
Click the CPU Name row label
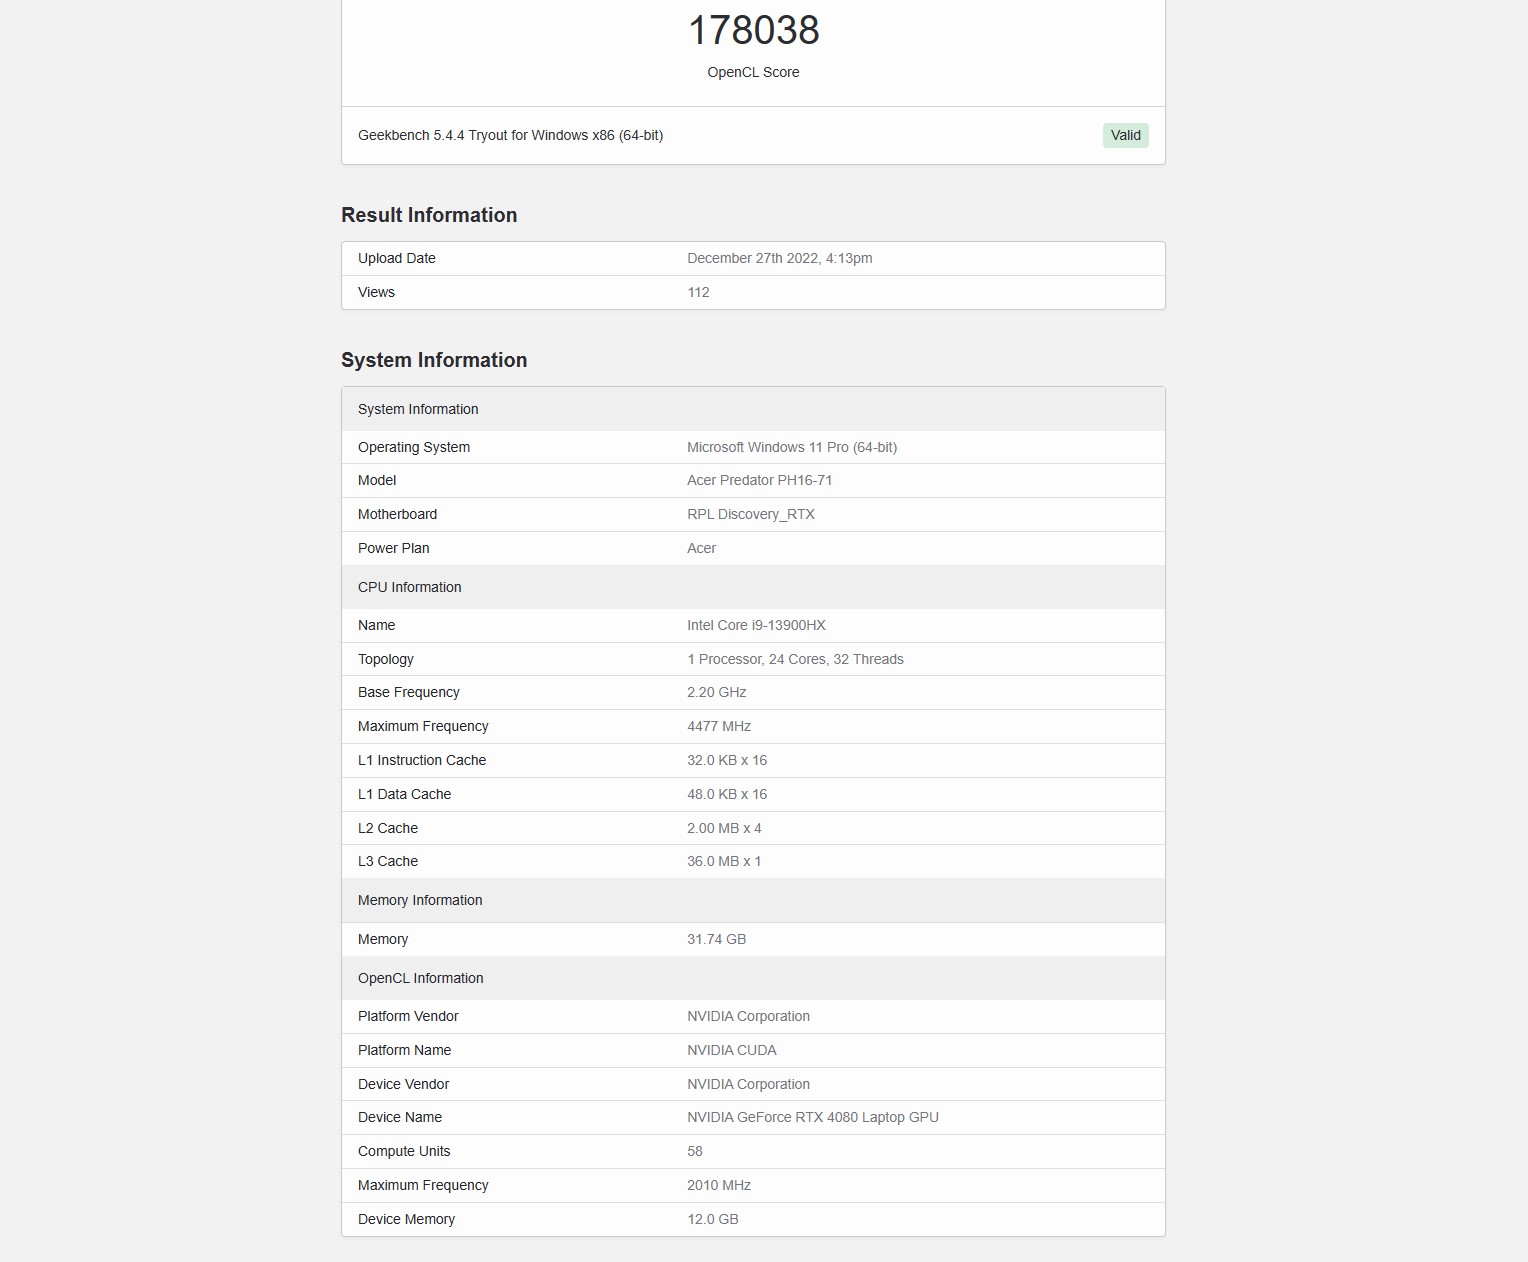376,625
